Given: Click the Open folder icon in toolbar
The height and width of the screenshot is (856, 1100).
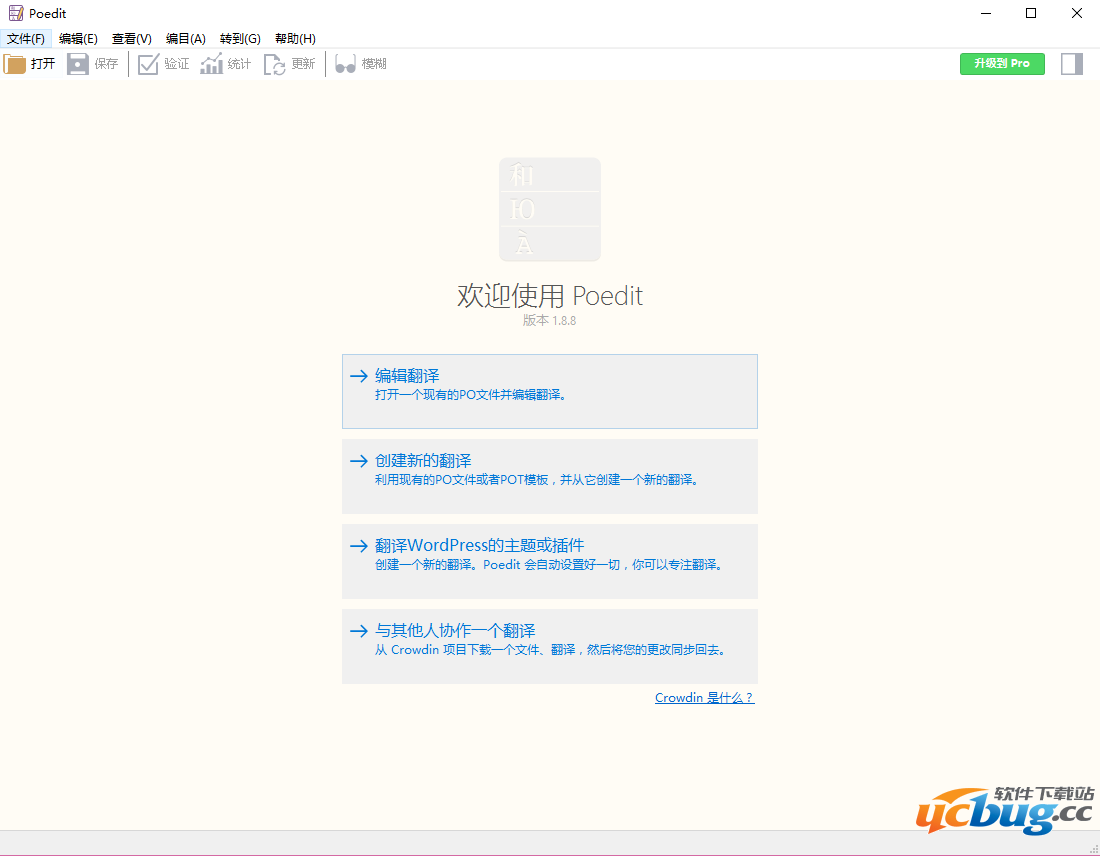Looking at the screenshot, I should pos(15,64).
